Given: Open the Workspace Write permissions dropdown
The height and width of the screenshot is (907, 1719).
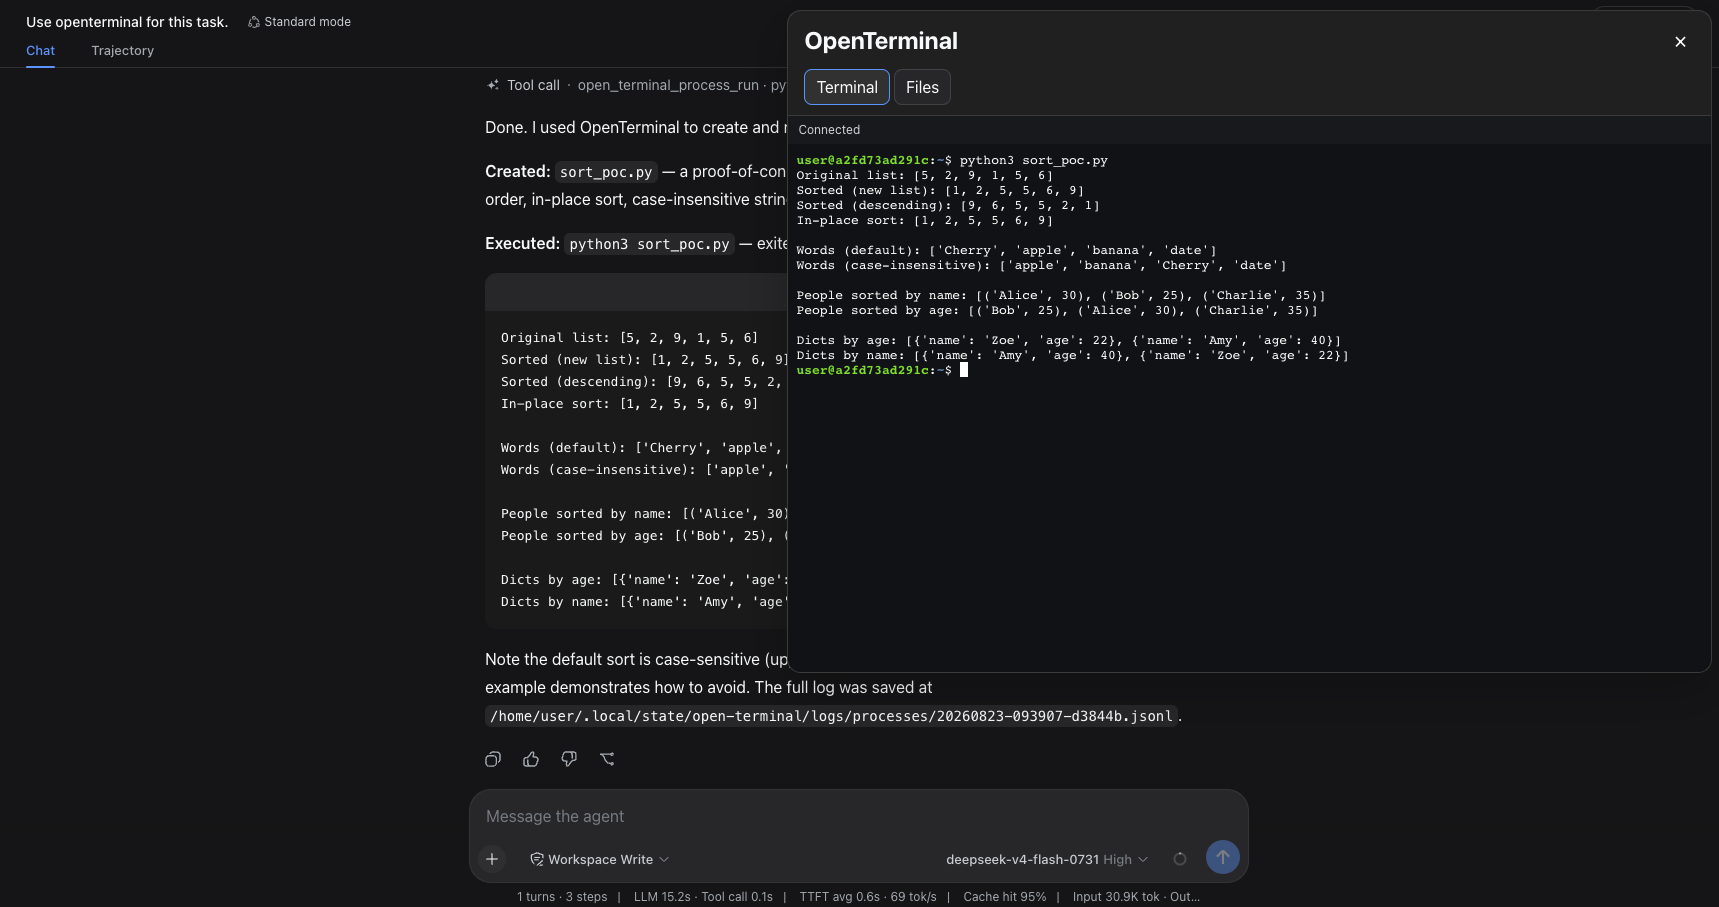Looking at the screenshot, I should point(599,859).
